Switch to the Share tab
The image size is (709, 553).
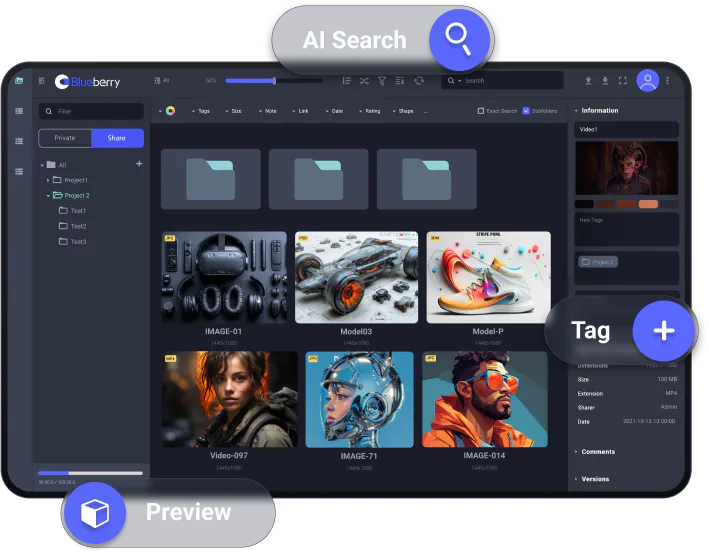pos(117,138)
